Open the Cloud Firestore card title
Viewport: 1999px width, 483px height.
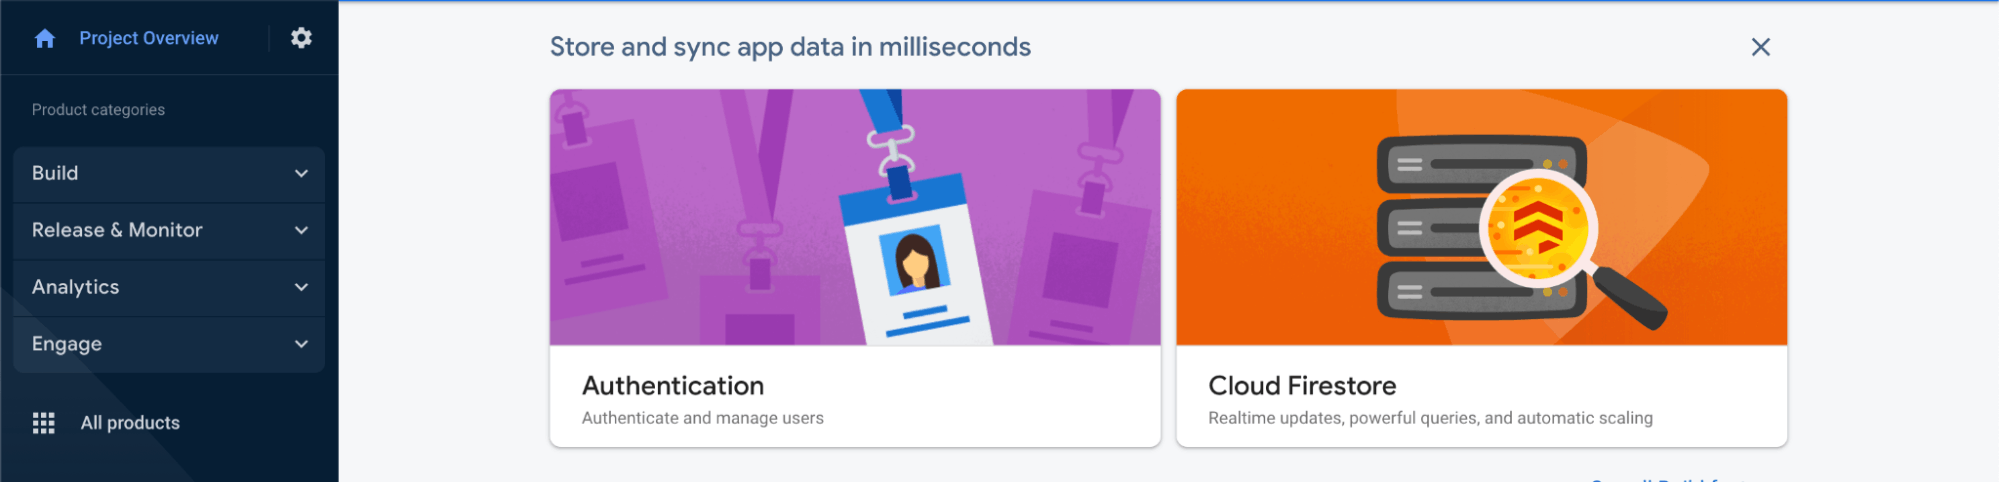point(1302,386)
